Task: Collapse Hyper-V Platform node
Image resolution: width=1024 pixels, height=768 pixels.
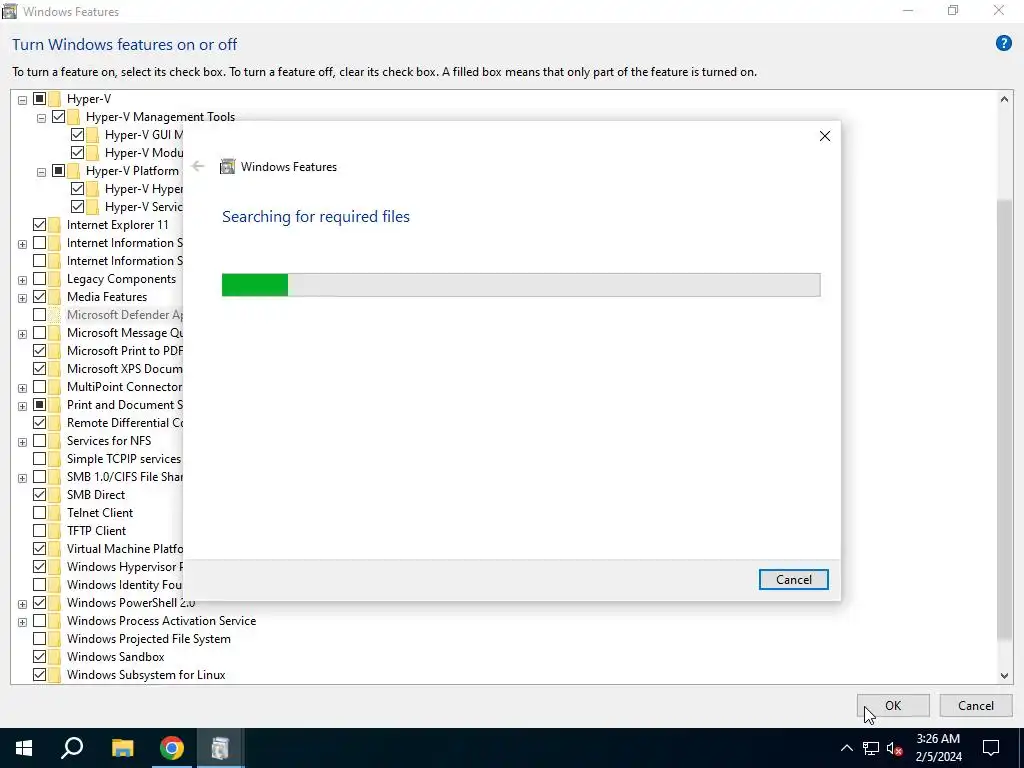Action: (x=41, y=172)
